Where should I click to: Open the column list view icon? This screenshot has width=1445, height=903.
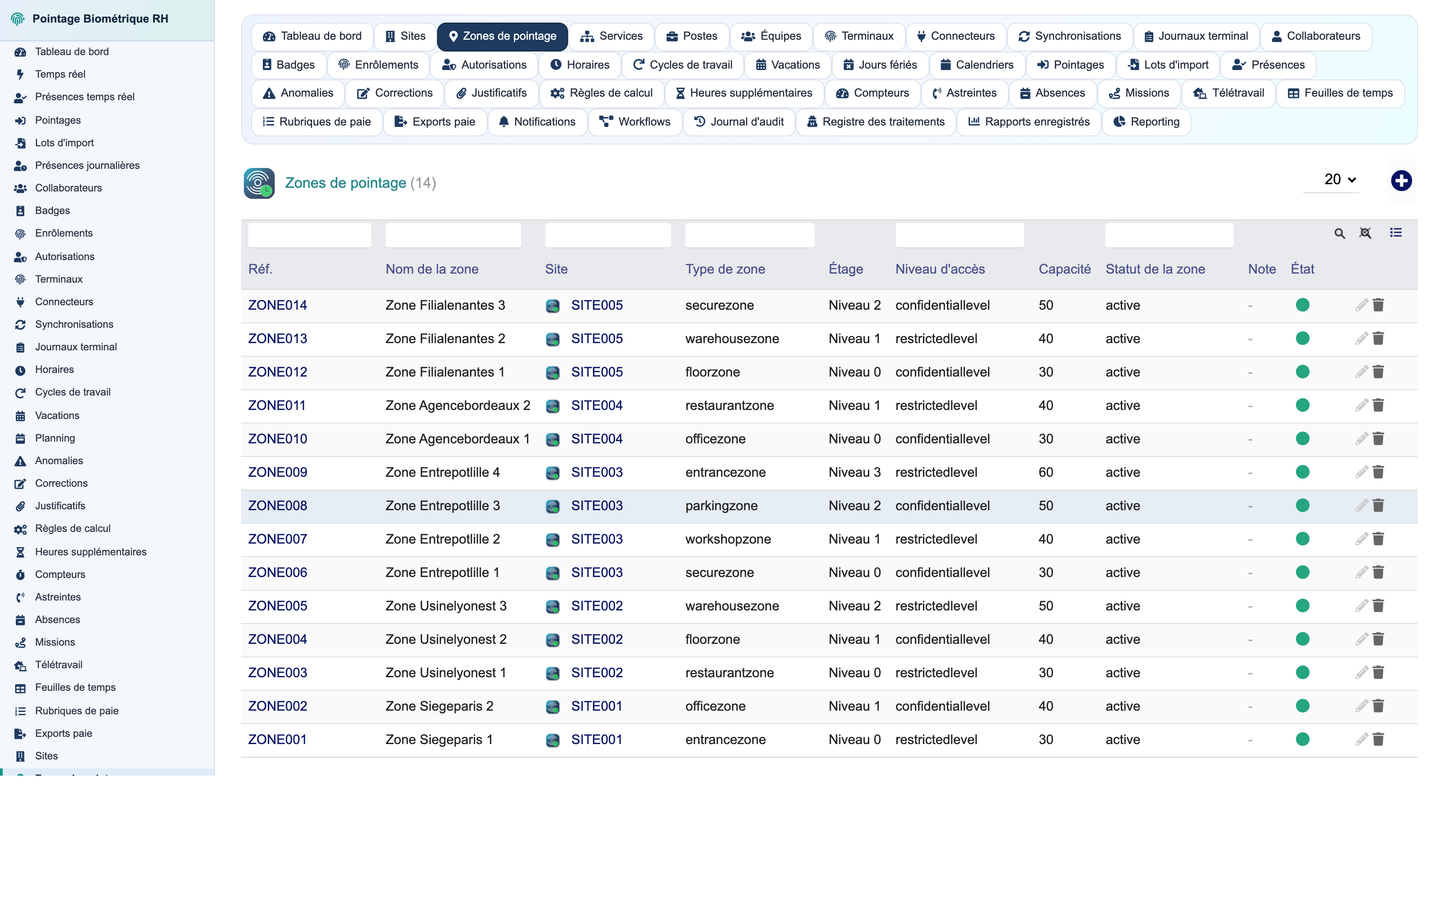(1396, 233)
